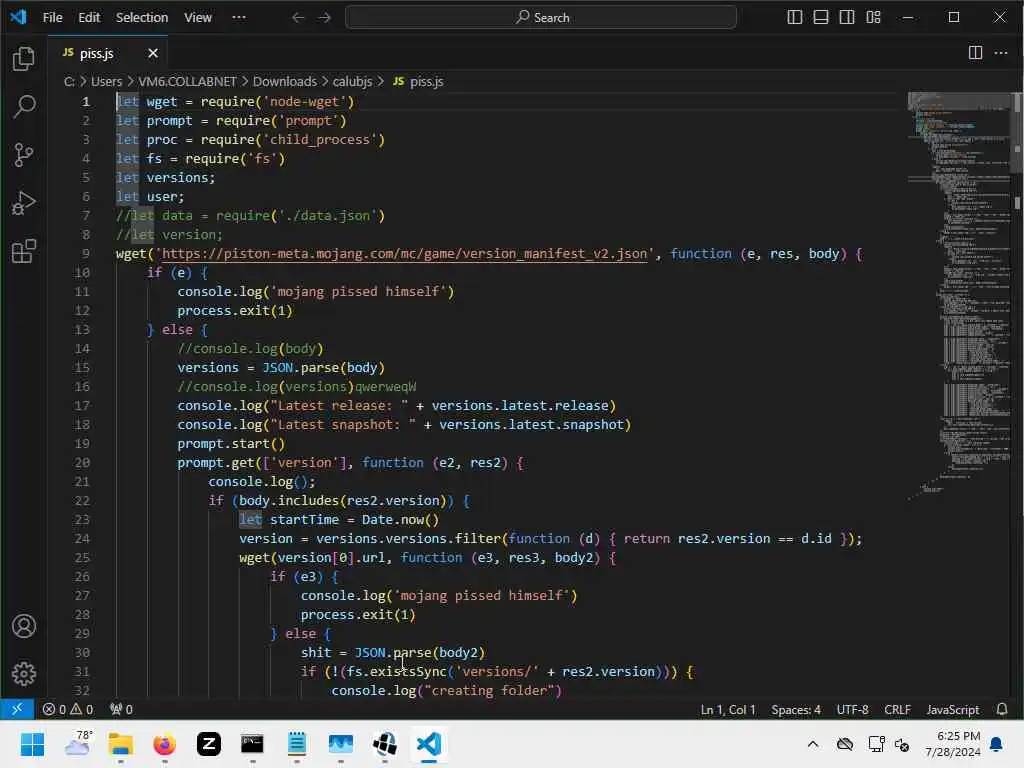
Task: Go forward with the right arrow
Action: pyautogui.click(x=325, y=18)
